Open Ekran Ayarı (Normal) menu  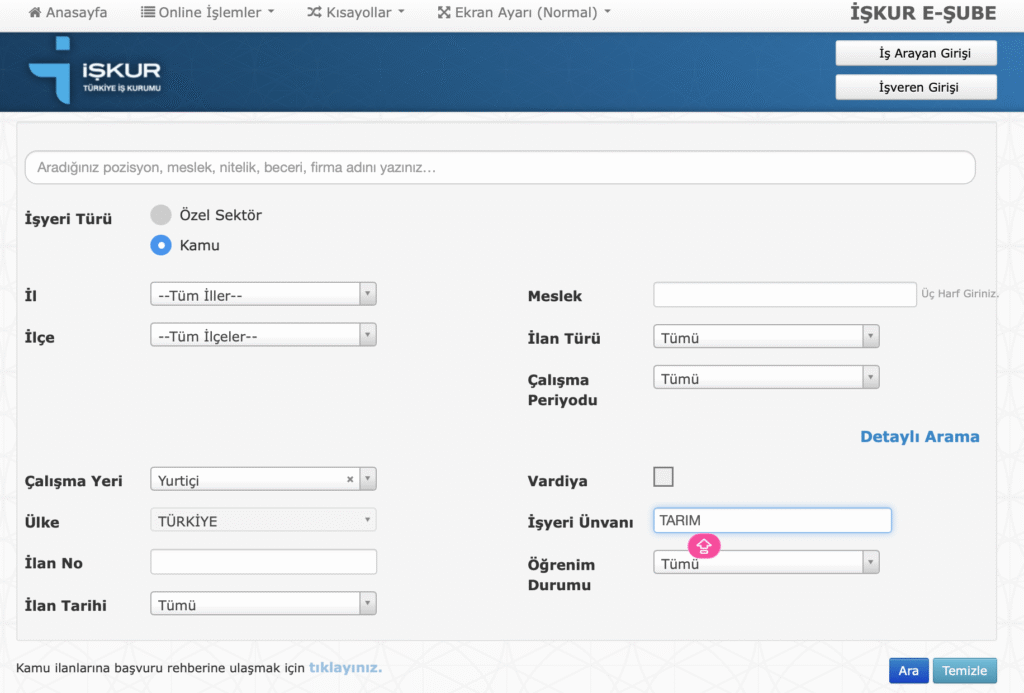coord(523,13)
